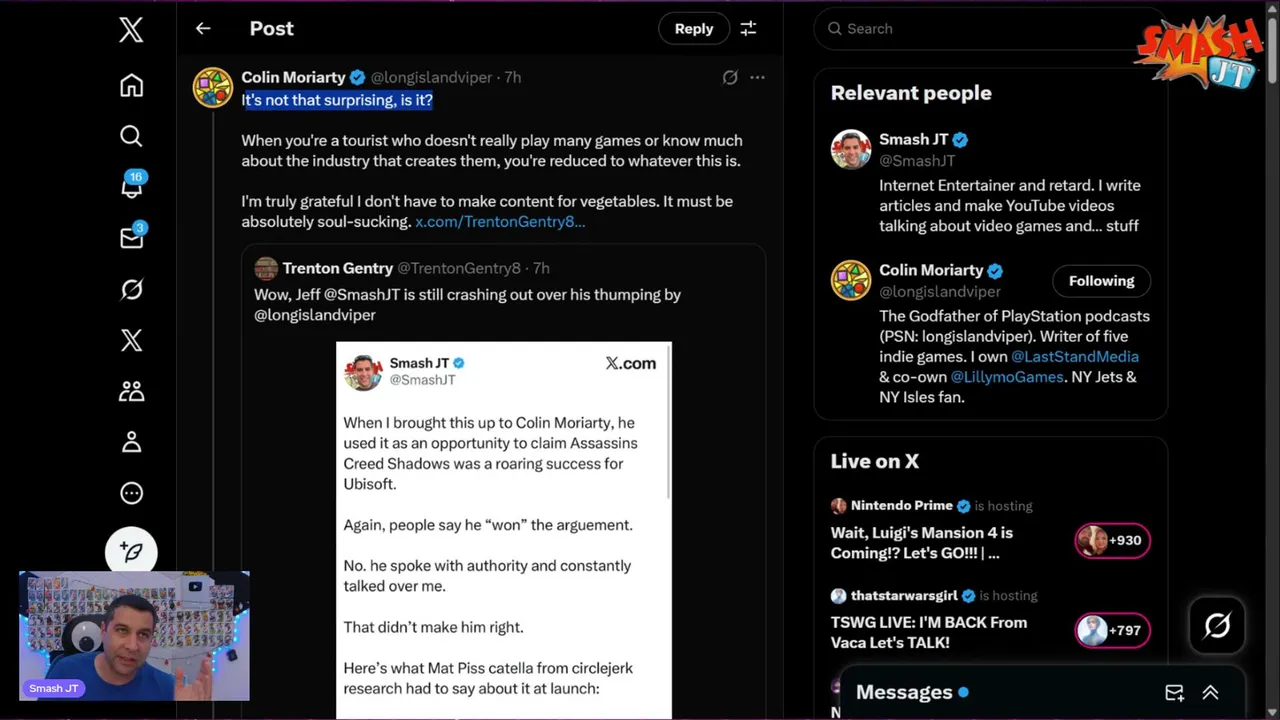Open the More circle menu in sidebar

click(x=131, y=493)
